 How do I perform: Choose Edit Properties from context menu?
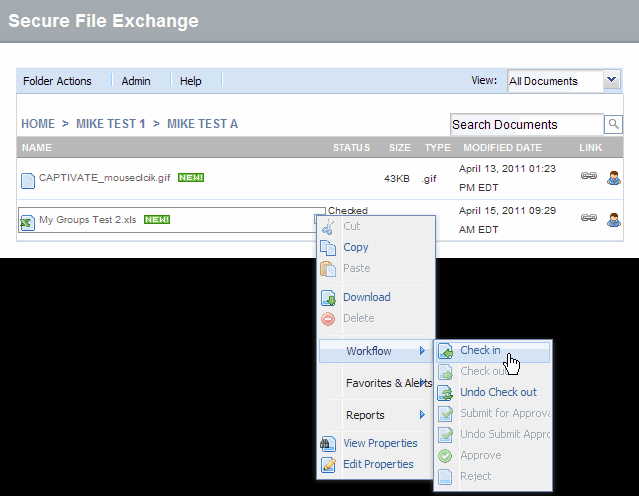[377, 464]
